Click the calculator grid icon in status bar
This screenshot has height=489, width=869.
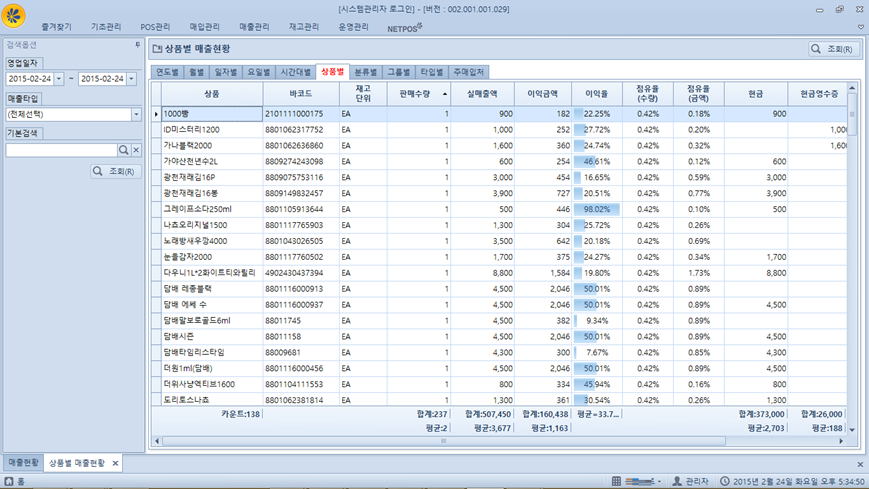[x=616, y=481]
